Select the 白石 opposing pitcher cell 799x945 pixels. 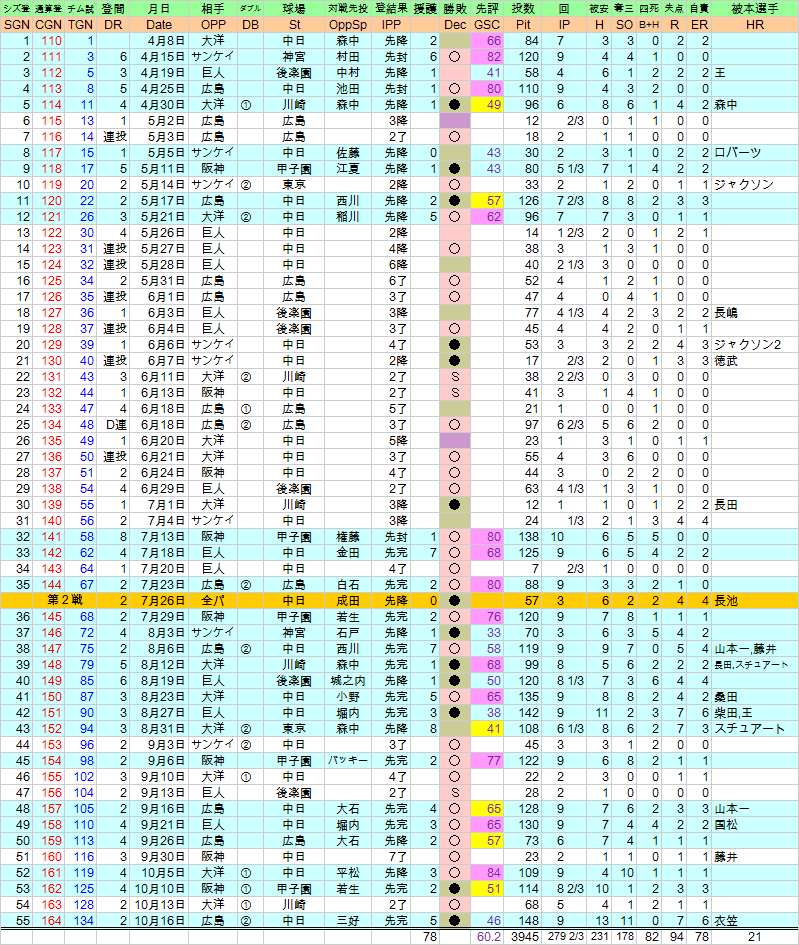[x=348, y=585]
